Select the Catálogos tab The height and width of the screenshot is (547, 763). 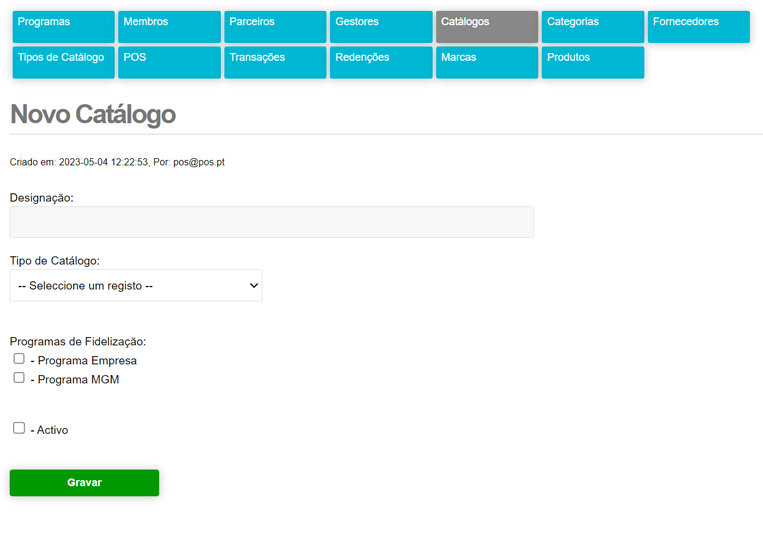pos(486,27)
